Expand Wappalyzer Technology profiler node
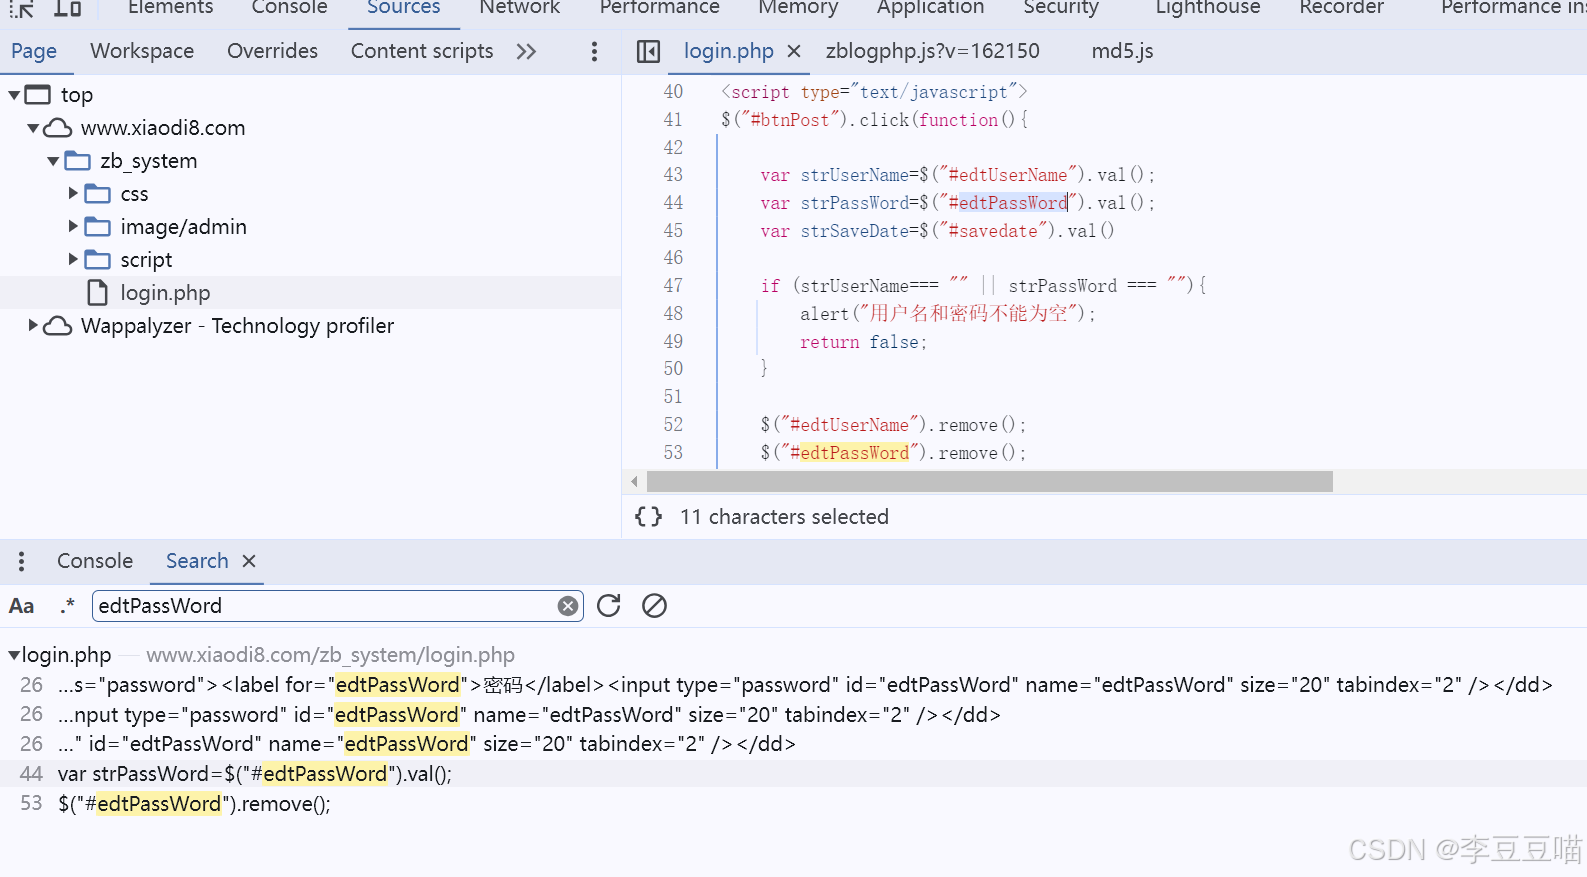 pos(33,325)
